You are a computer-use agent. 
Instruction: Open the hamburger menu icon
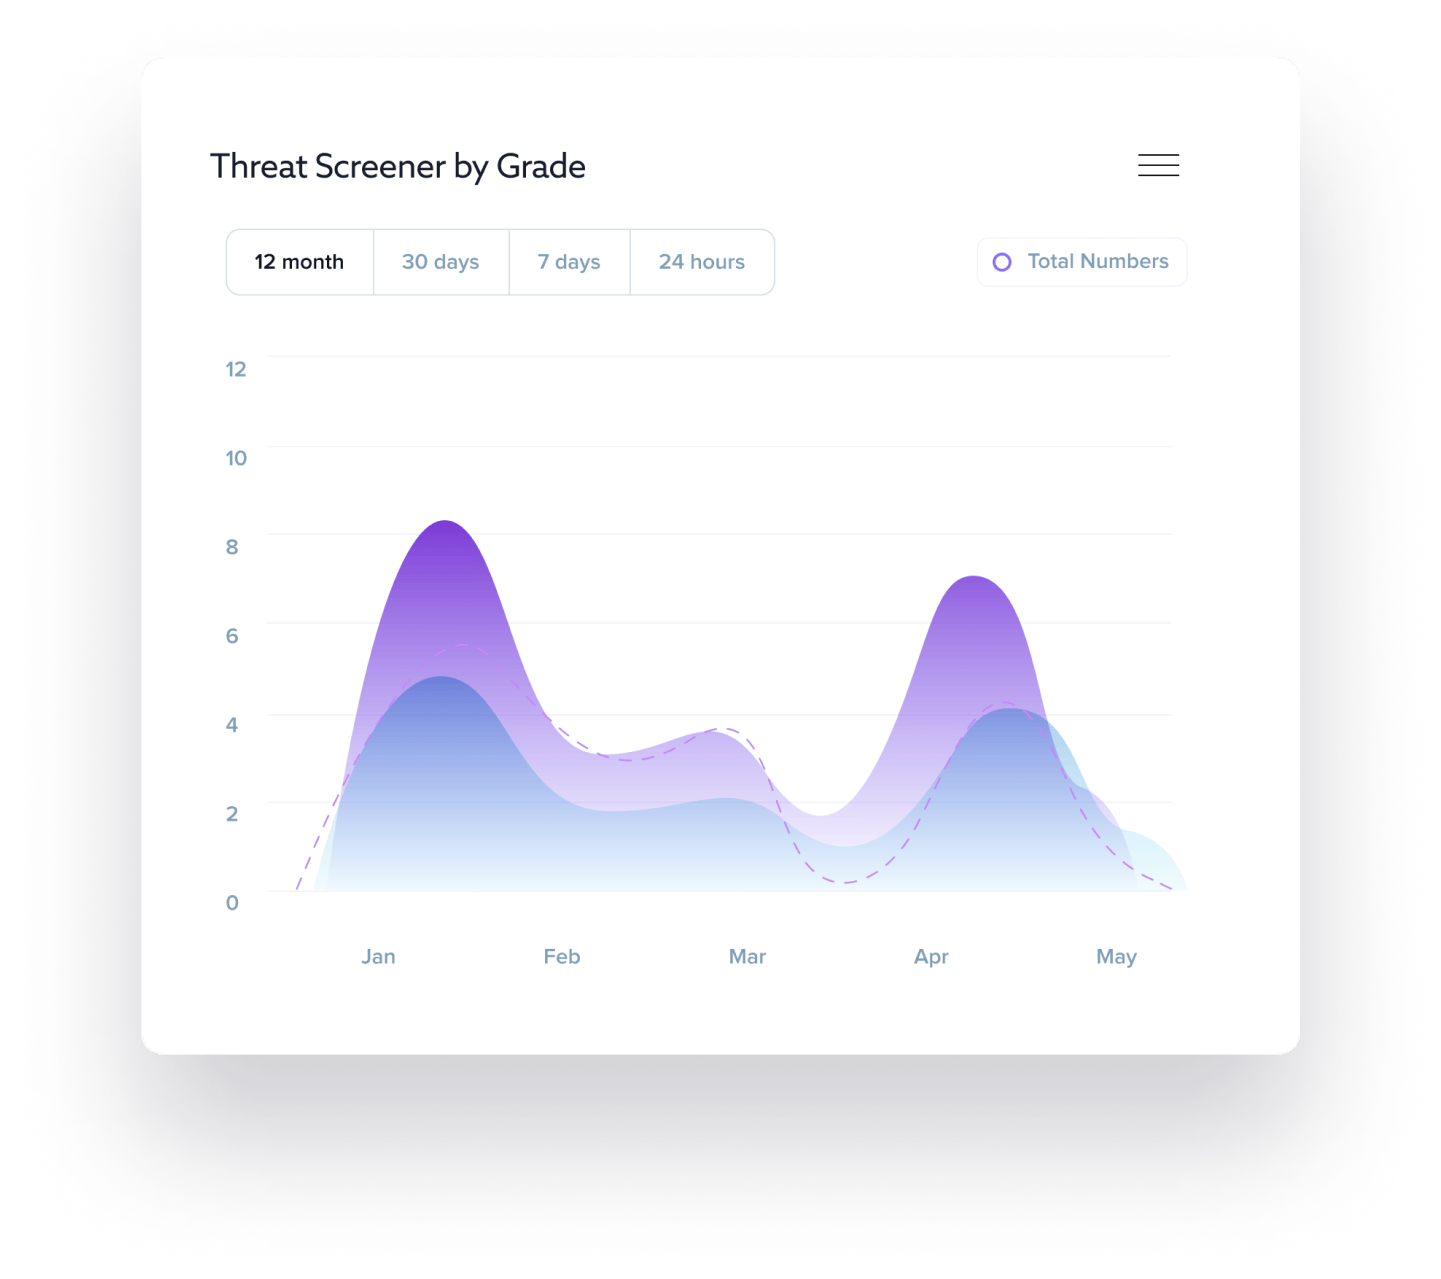1158,165
